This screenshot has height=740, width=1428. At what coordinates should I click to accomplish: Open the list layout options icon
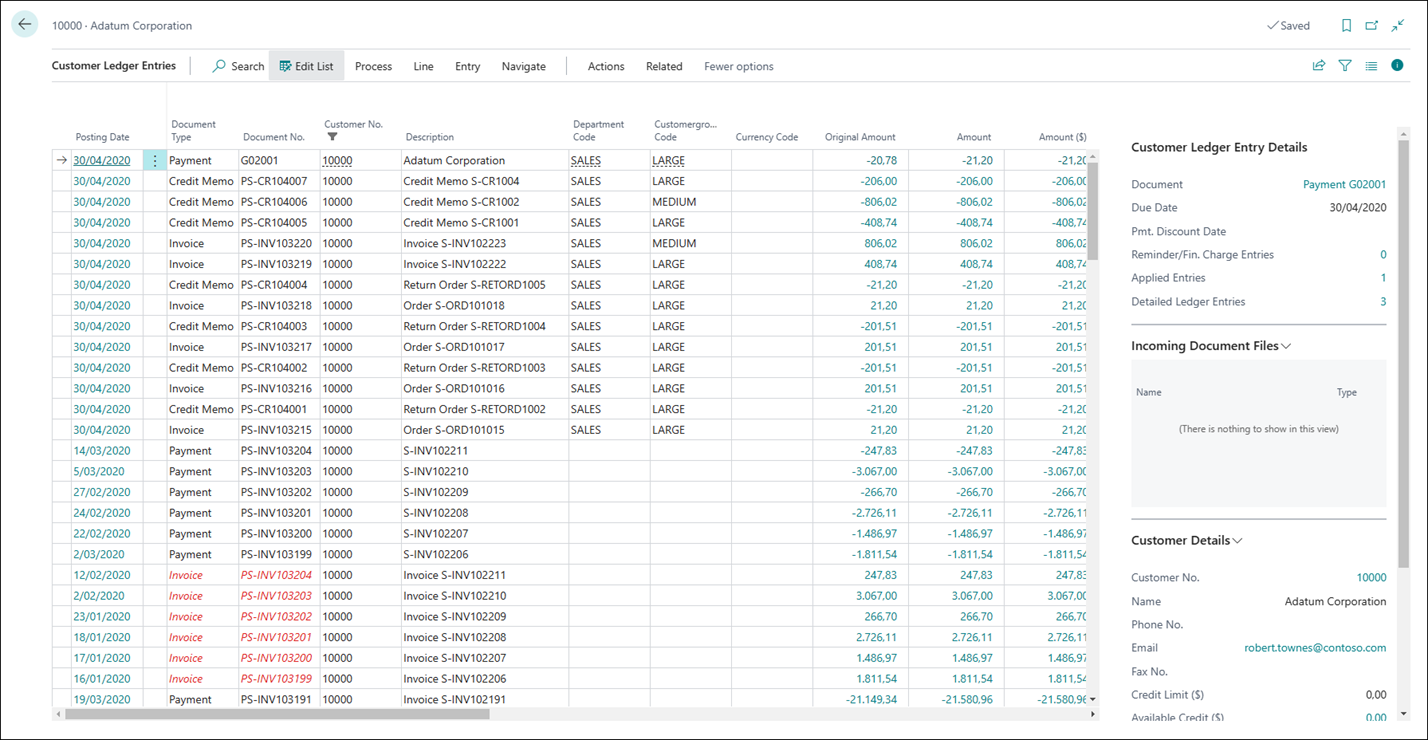tap(1370, 64)
